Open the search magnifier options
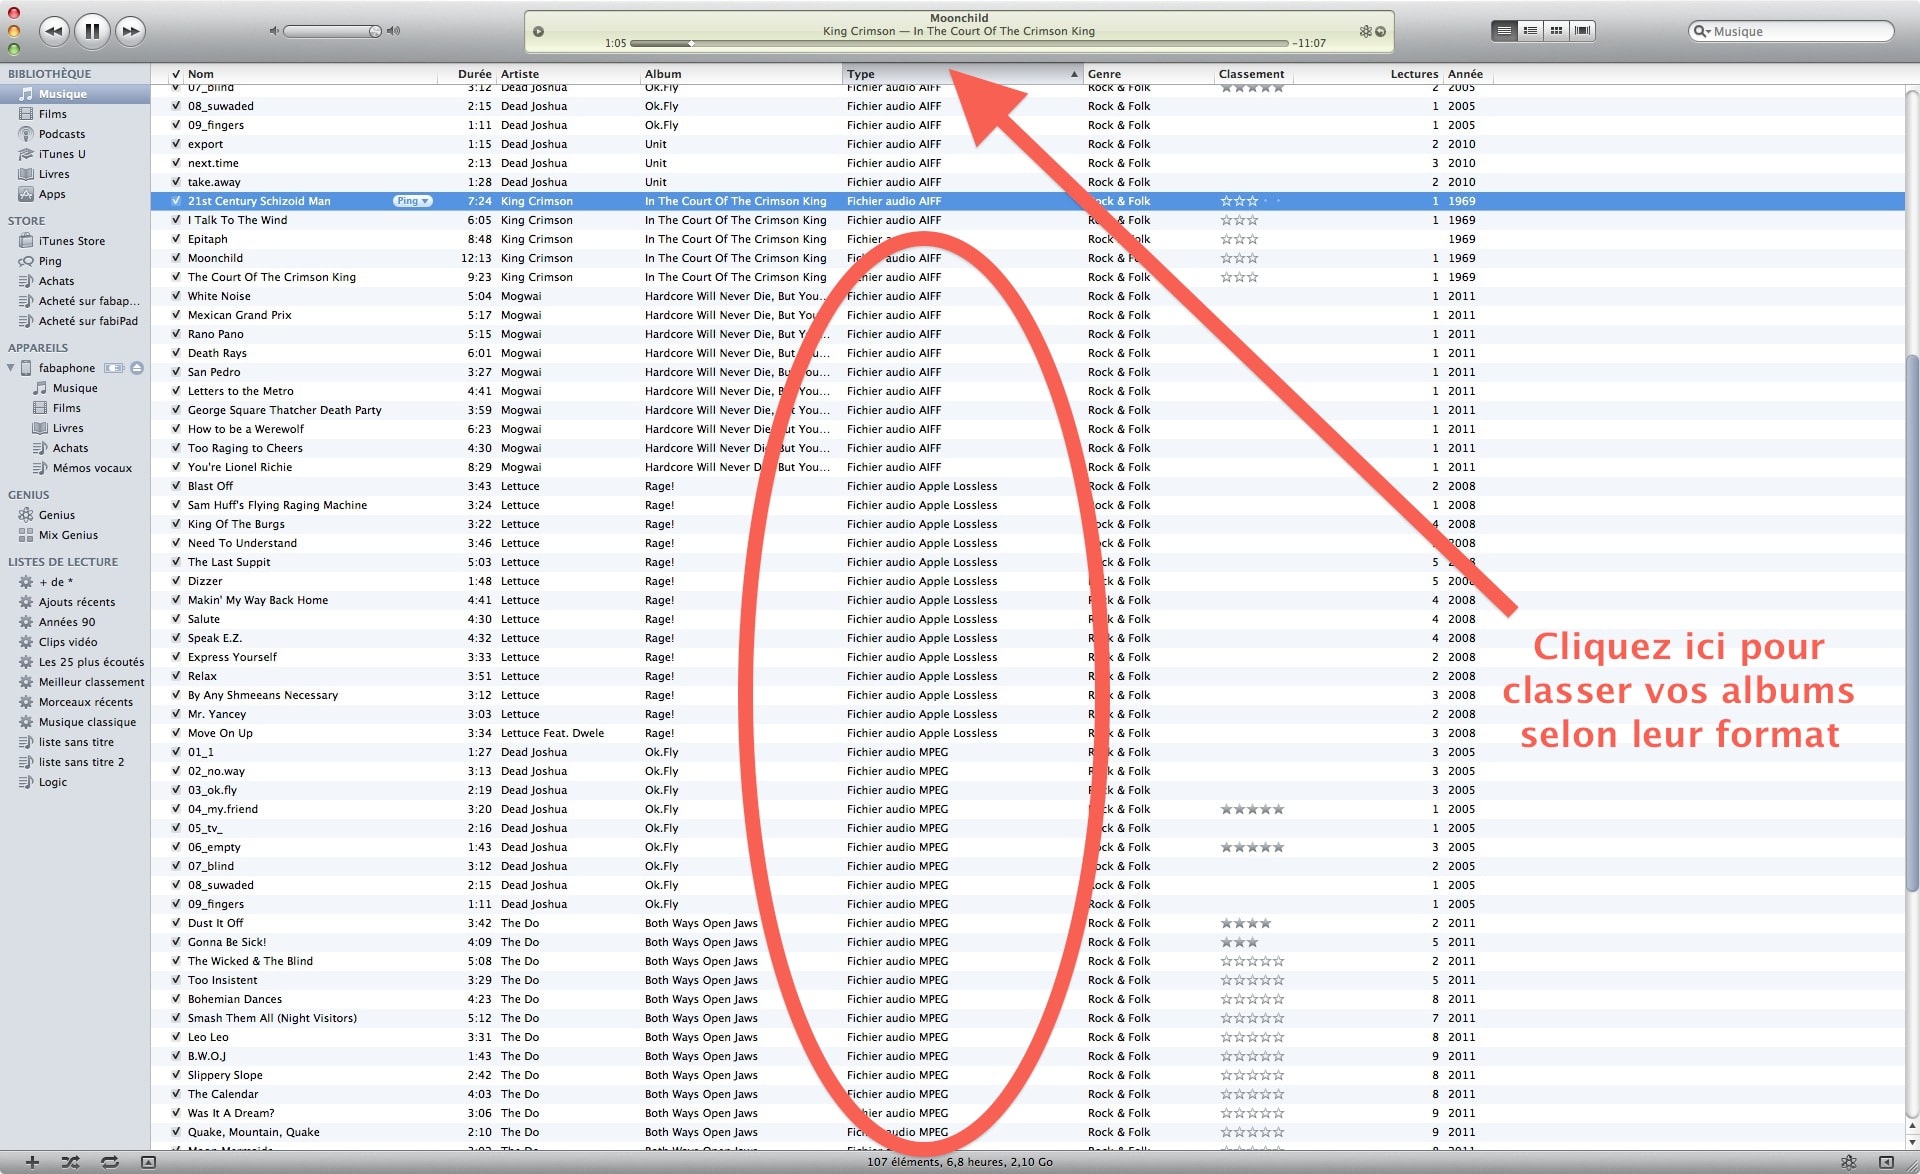 click(x=1701, y=31)
